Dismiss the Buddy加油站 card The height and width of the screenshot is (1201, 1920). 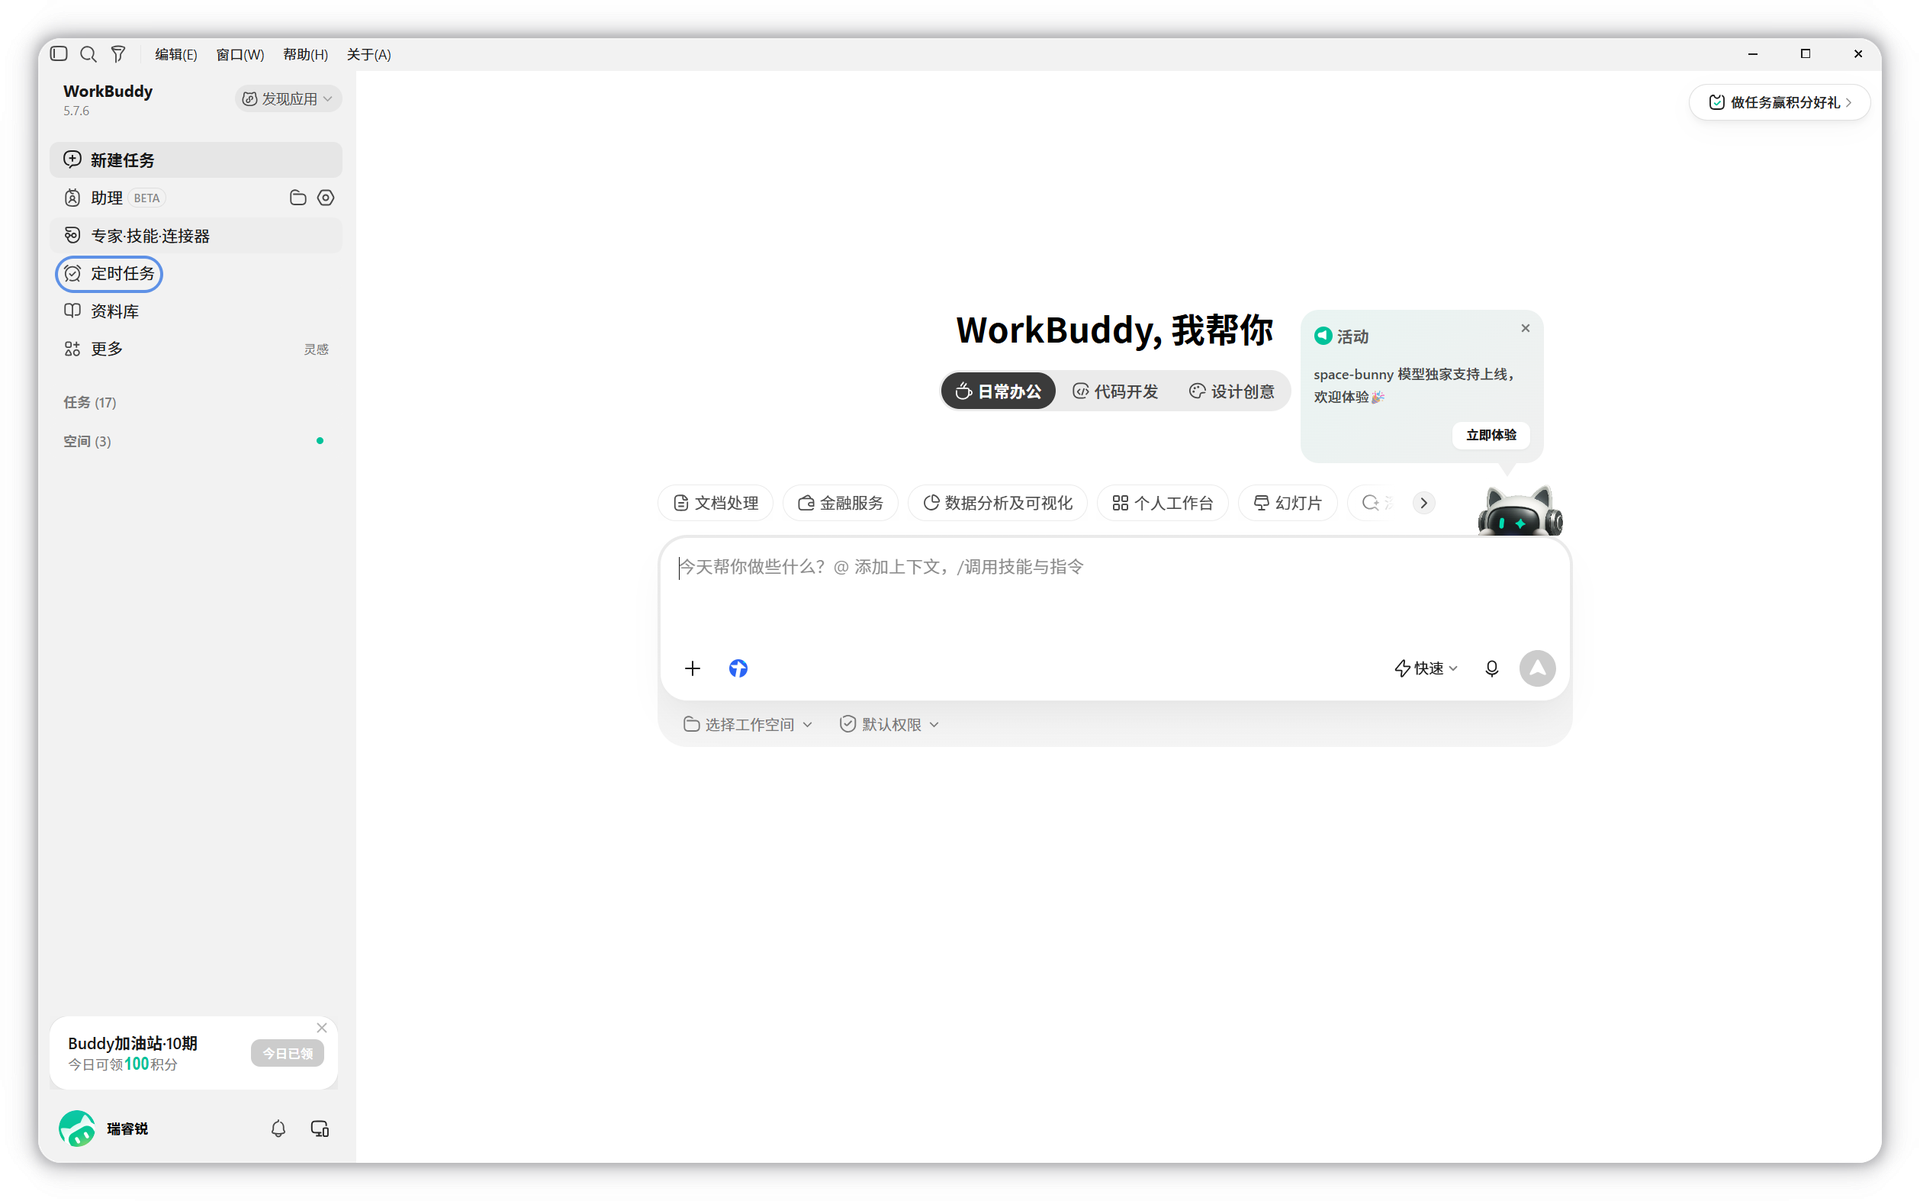[322, 1028]
